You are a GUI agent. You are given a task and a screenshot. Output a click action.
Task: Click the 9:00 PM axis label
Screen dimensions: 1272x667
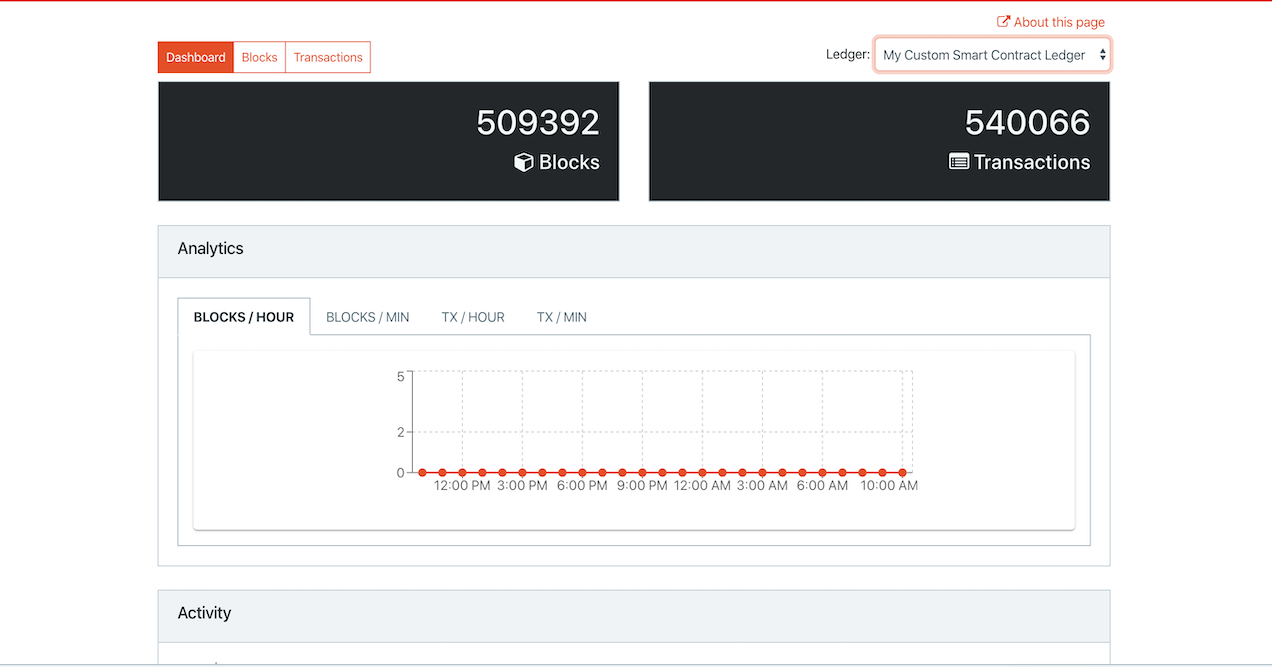[642, 486]
